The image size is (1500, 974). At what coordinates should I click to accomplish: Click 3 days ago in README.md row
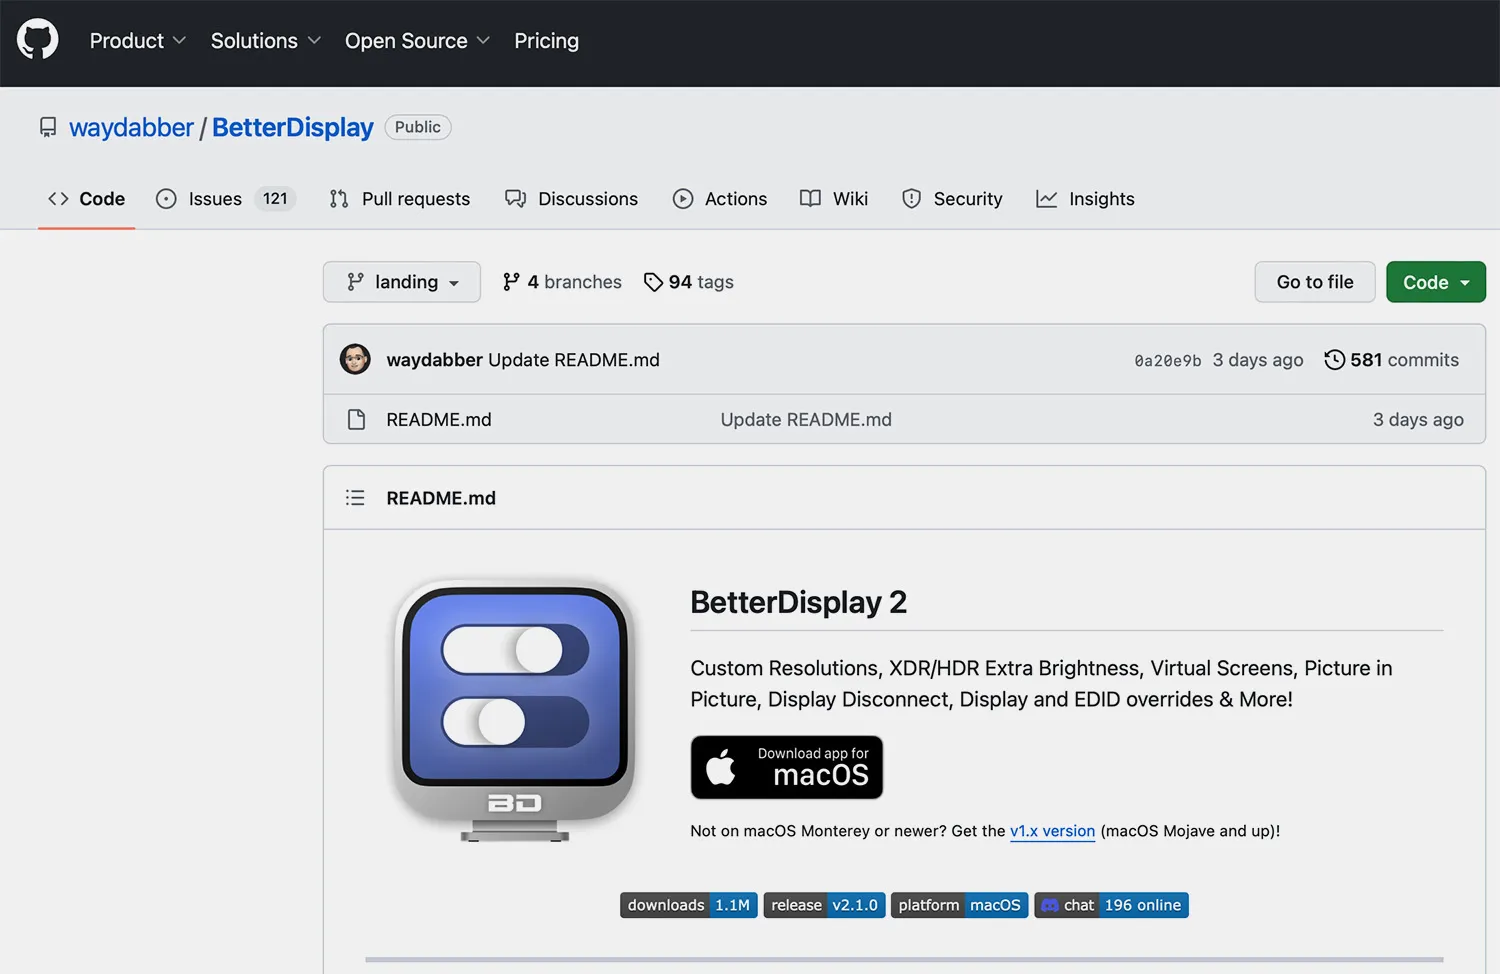coord(1418,420)
